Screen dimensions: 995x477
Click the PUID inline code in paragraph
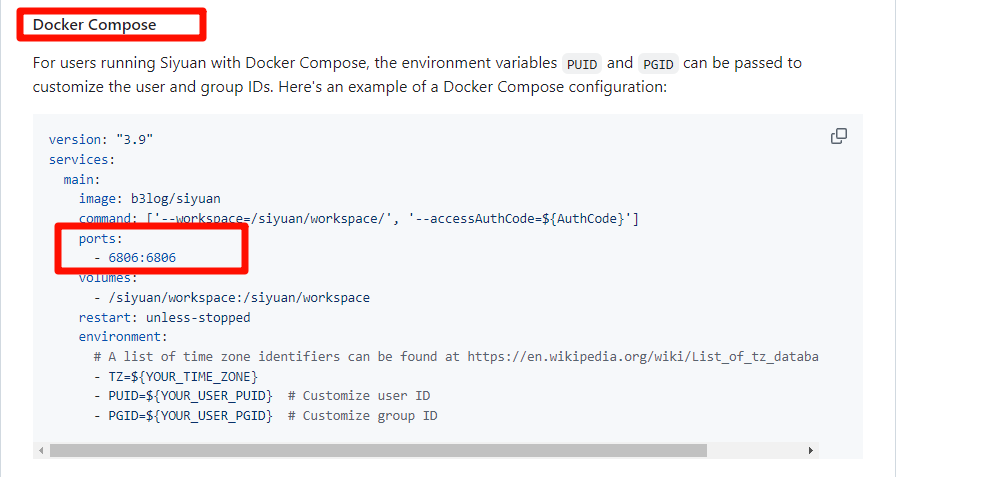coord(581,64)
